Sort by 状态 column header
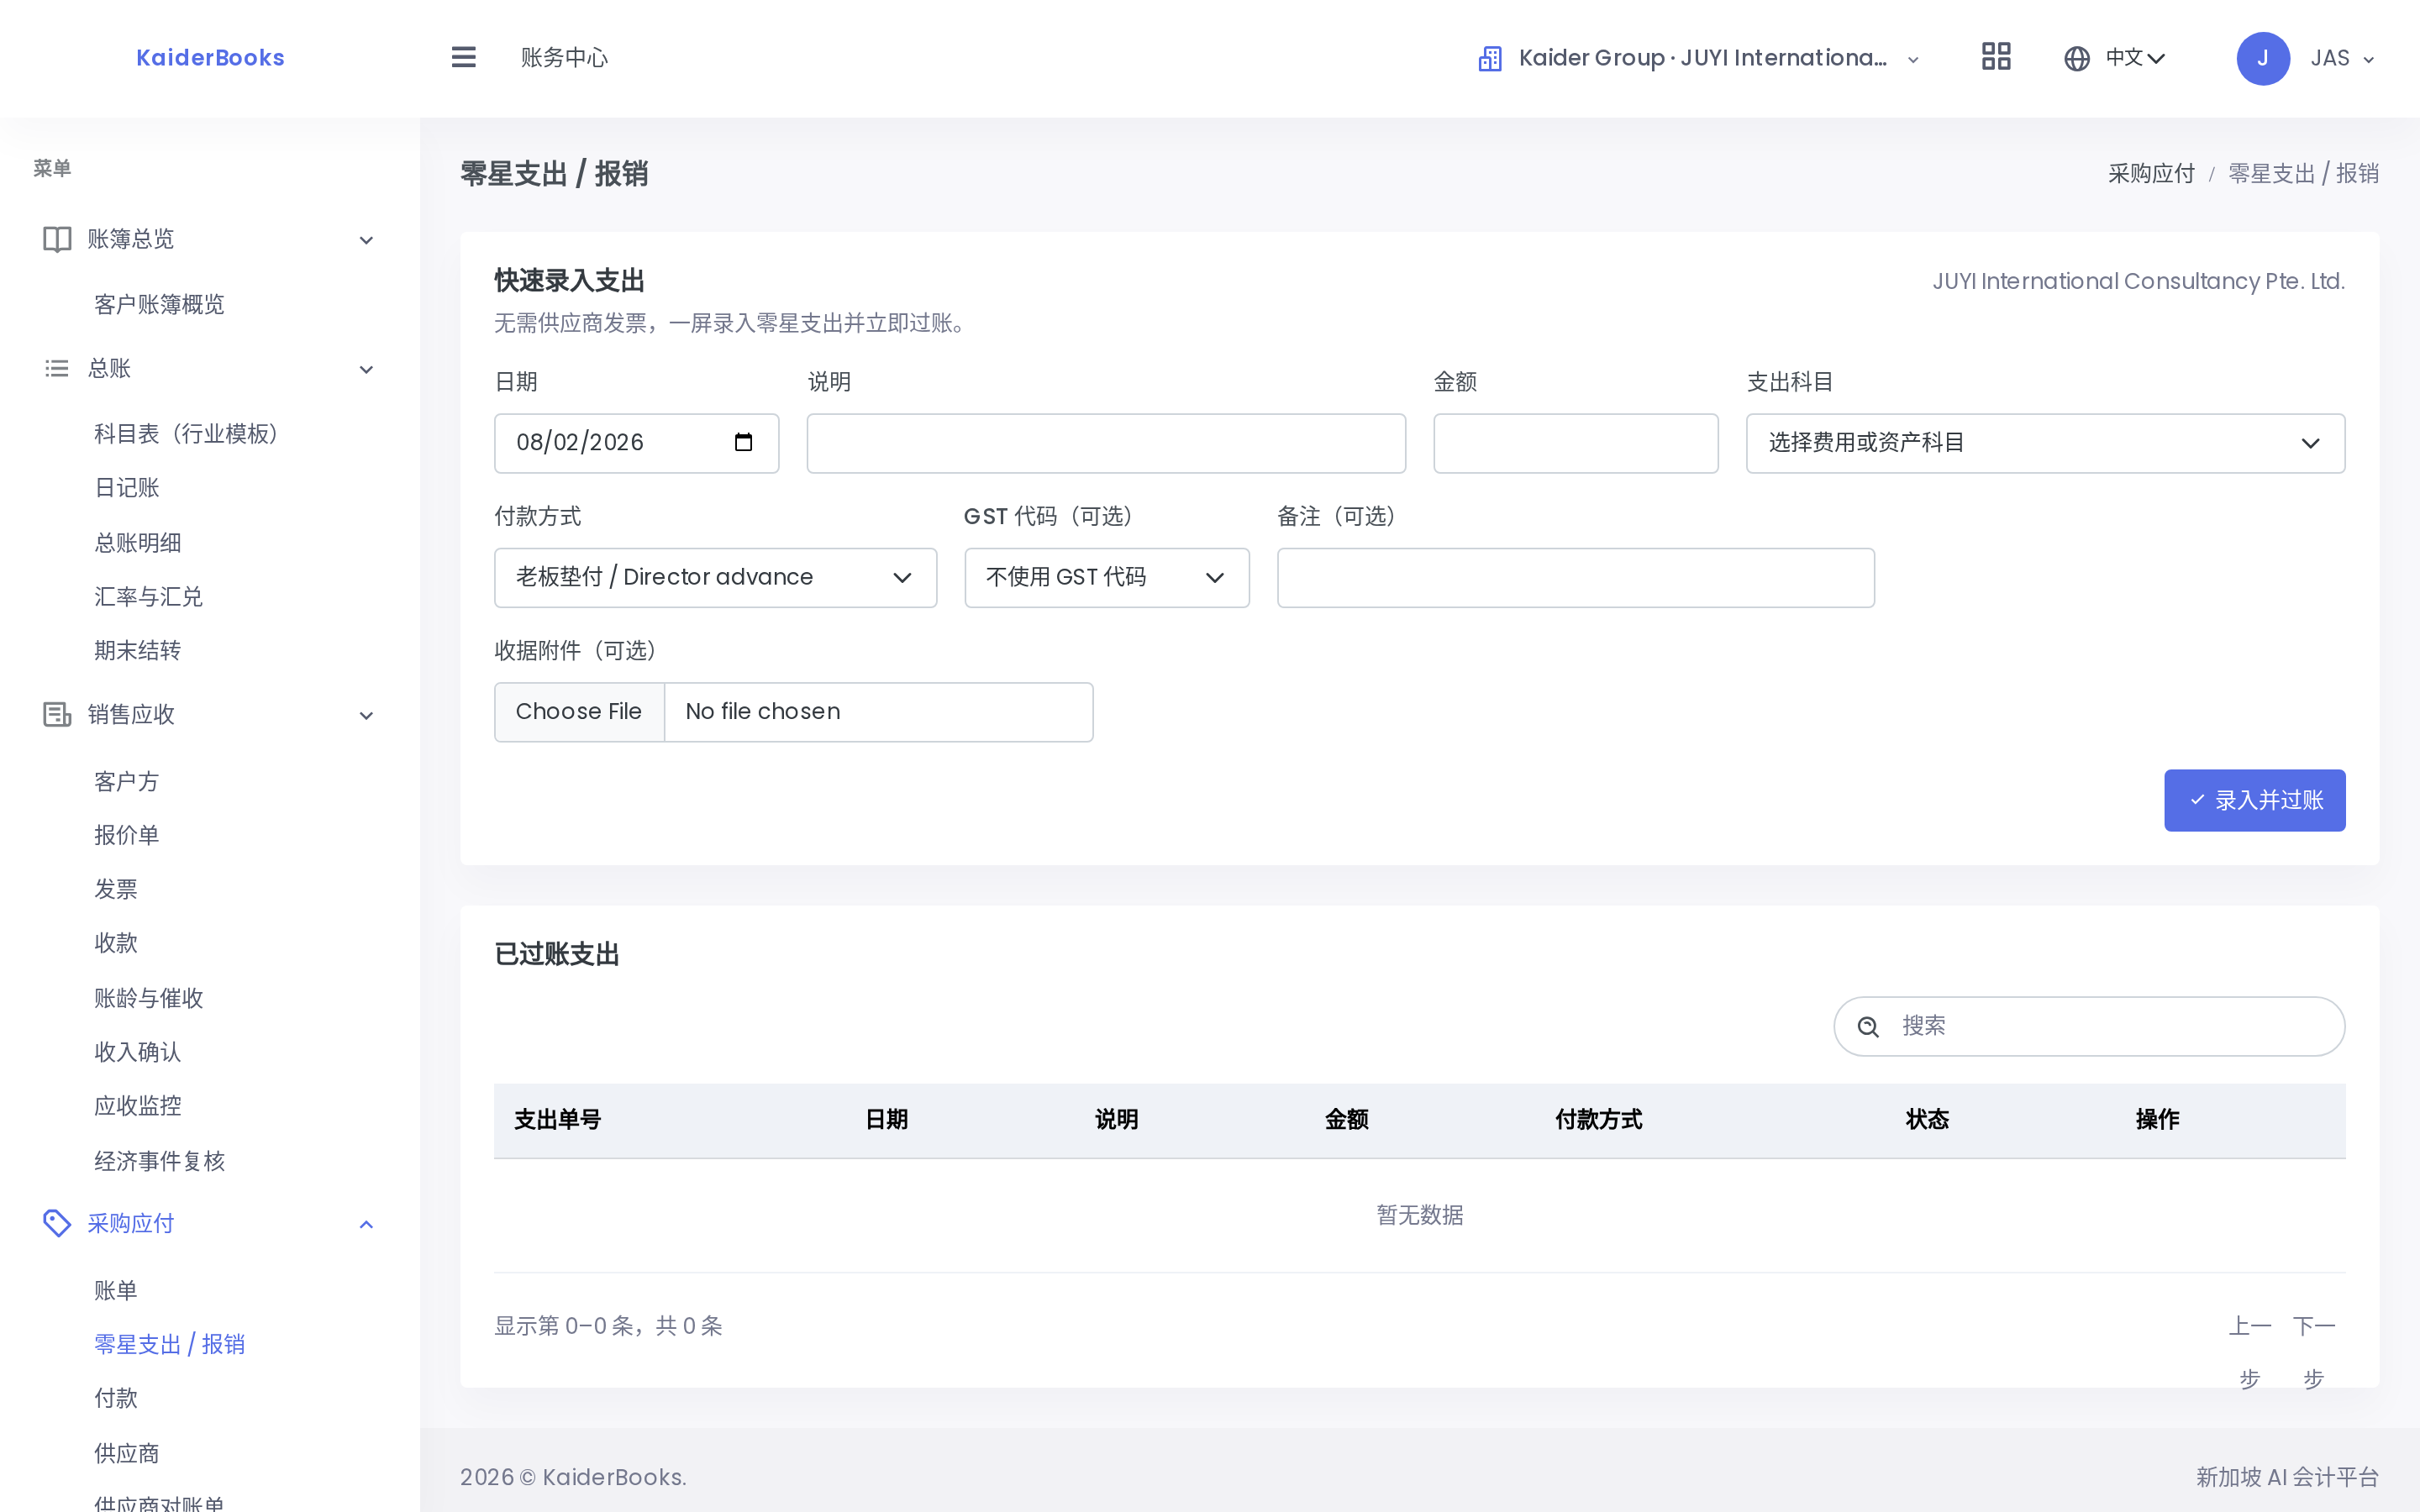Screen dimensions: 2420x1512 coord(1927,1120)
